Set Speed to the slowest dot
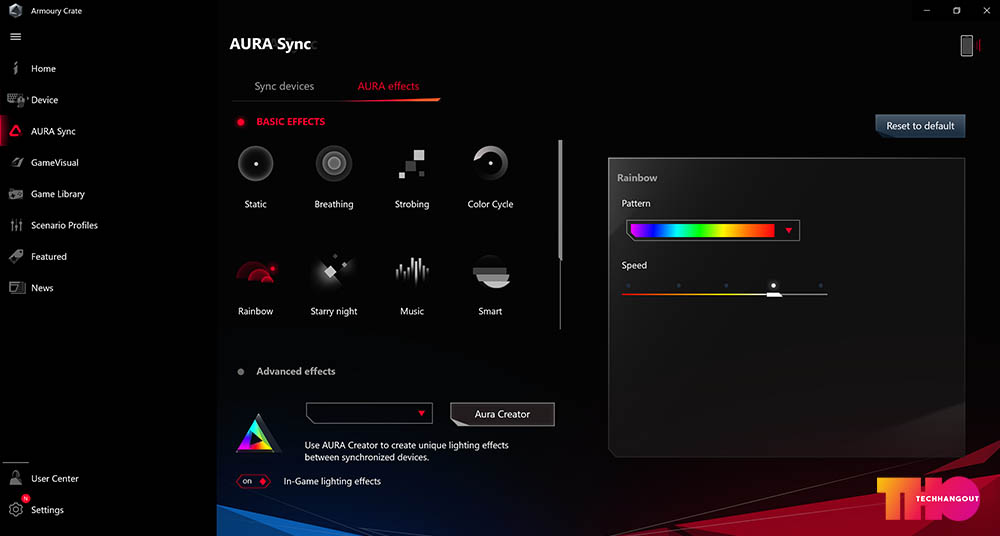Viewport: 1000px width, 536px height. 628,286
